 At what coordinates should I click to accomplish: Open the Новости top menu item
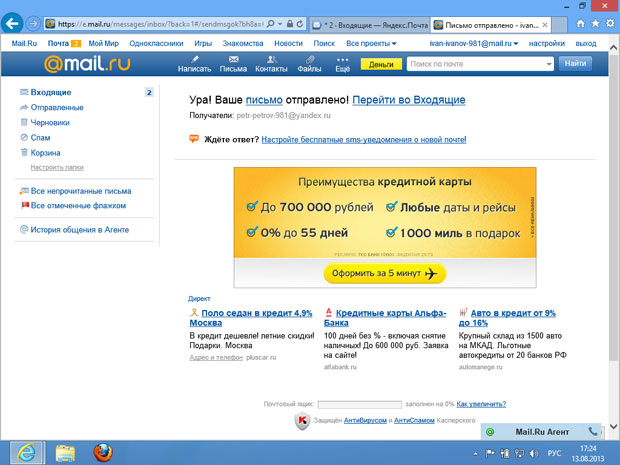[x=288, y=44]
